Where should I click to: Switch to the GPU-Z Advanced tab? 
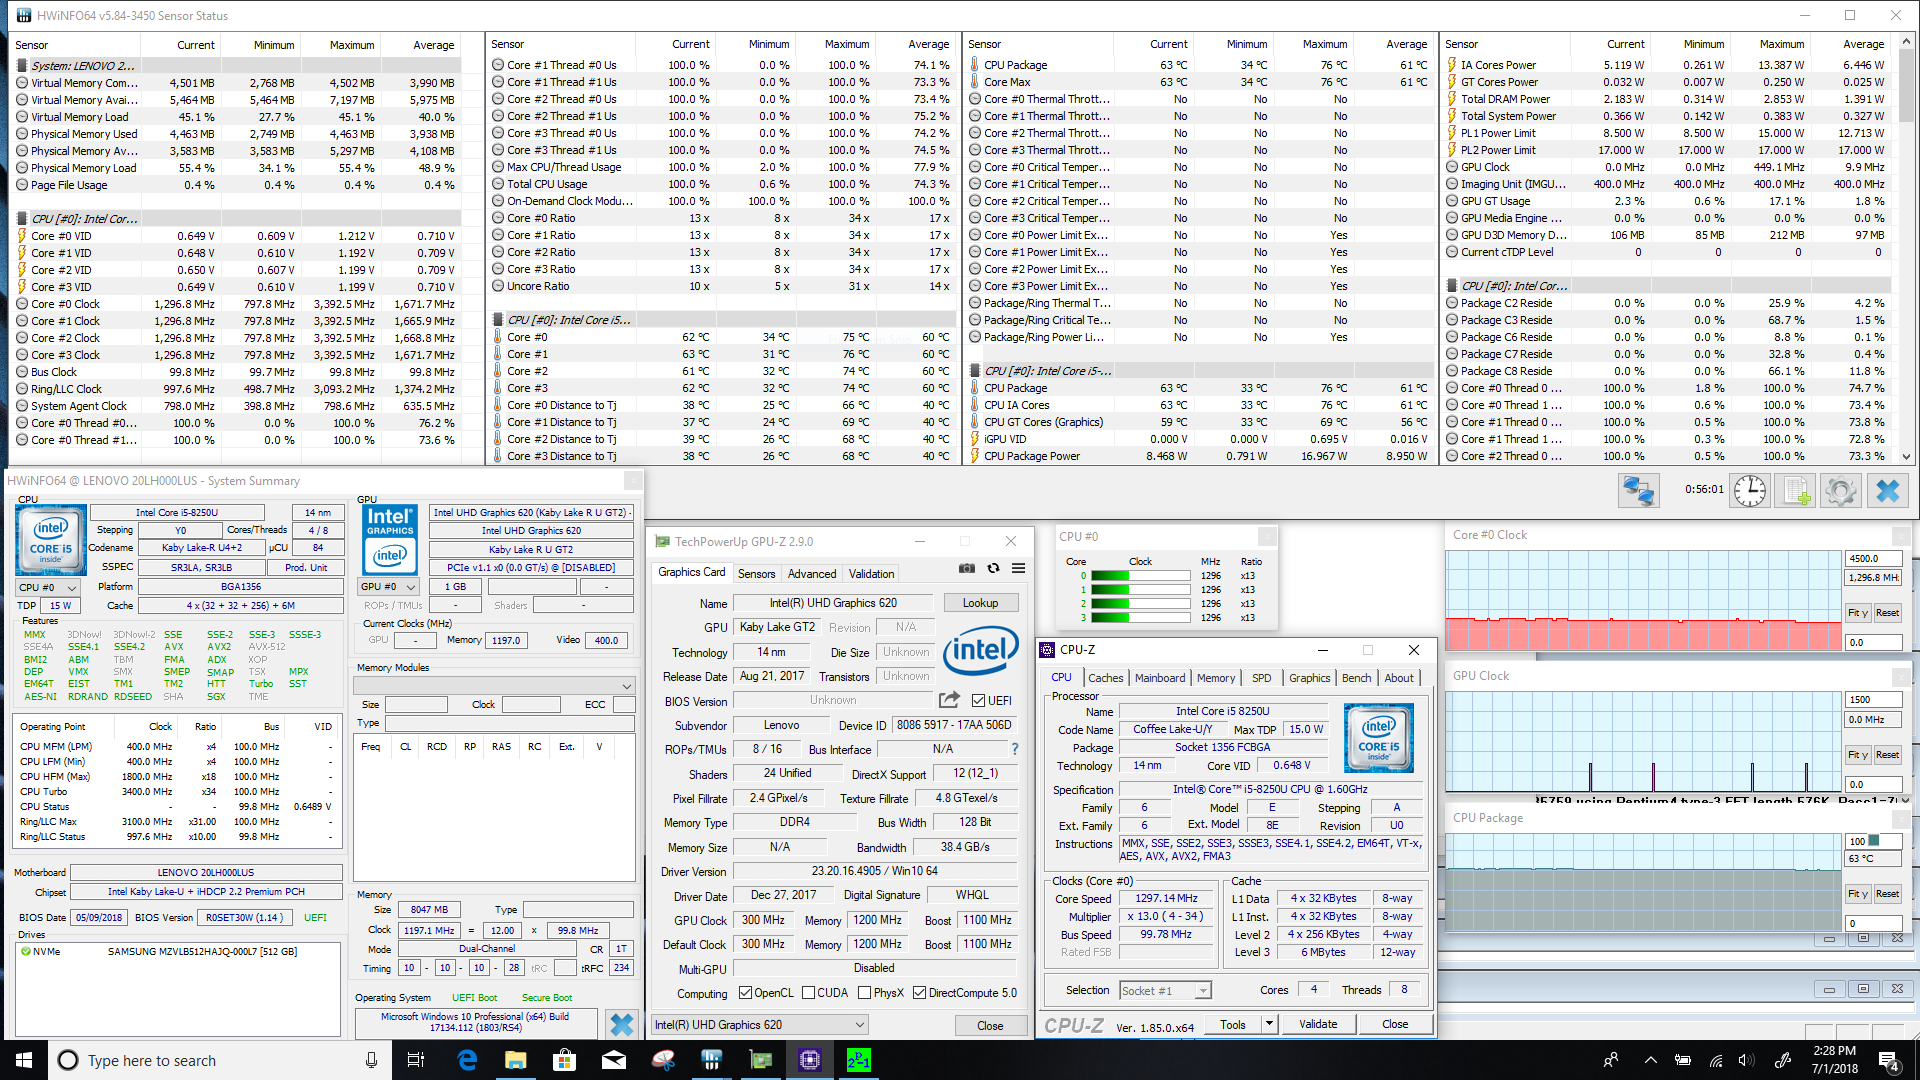811,574
